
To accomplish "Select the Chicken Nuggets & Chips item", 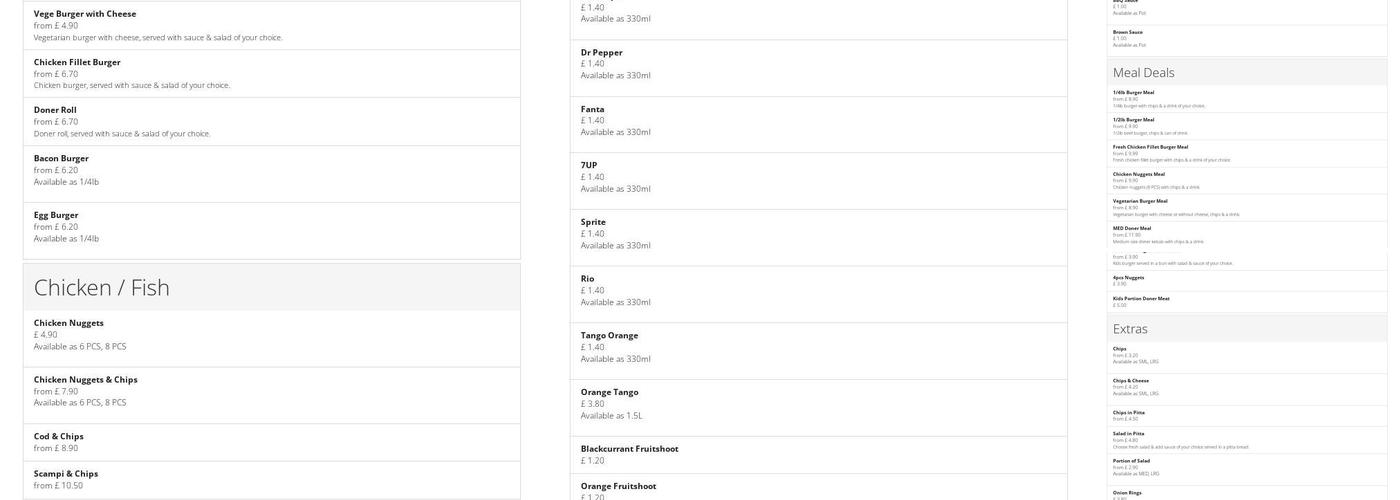I will (x=86, y=380).
